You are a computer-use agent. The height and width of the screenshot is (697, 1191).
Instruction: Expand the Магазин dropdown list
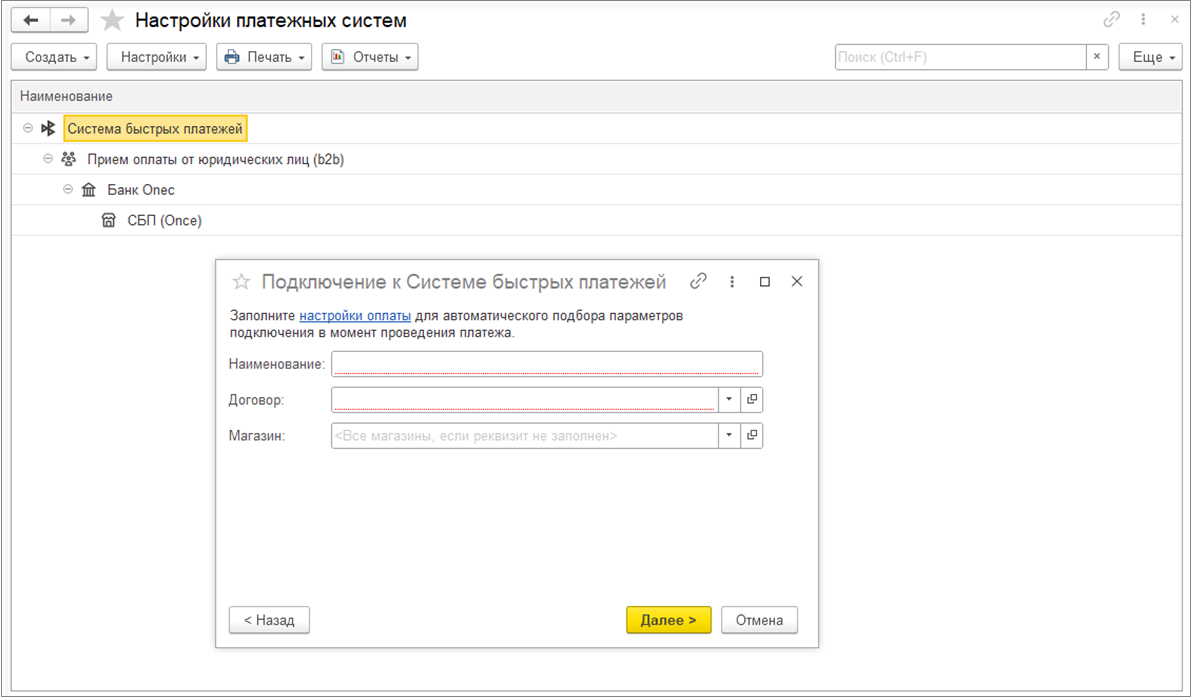729,436
